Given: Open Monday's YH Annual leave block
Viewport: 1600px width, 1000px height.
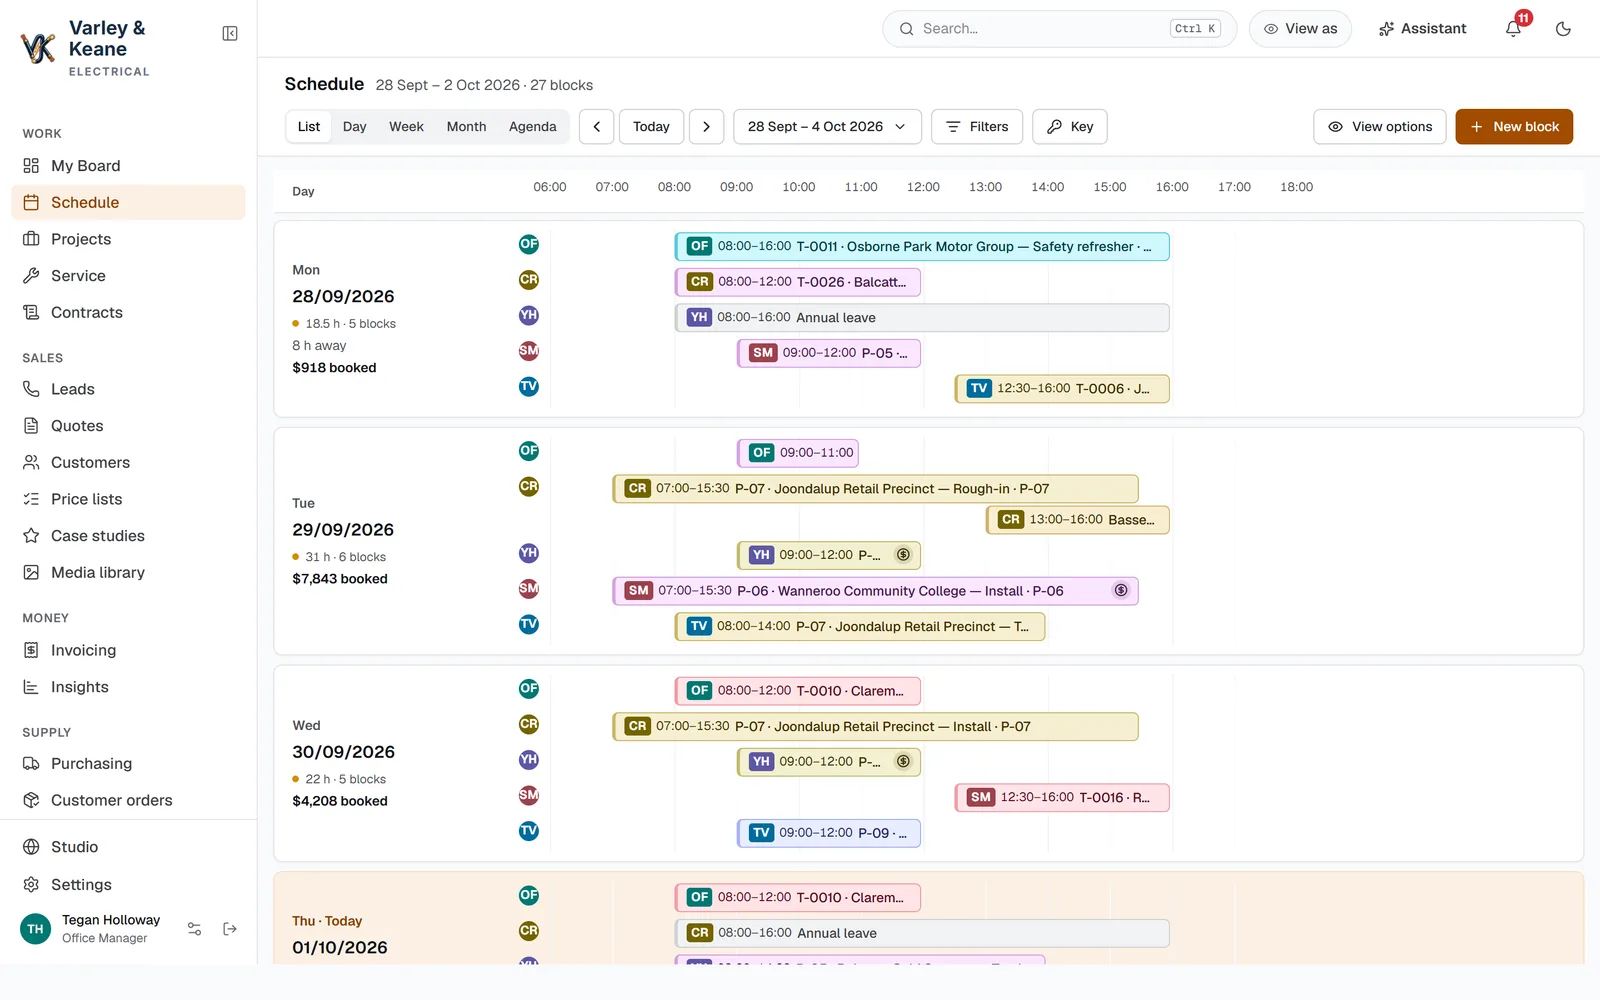Looking at the screenshot, I should click(922, 318).
